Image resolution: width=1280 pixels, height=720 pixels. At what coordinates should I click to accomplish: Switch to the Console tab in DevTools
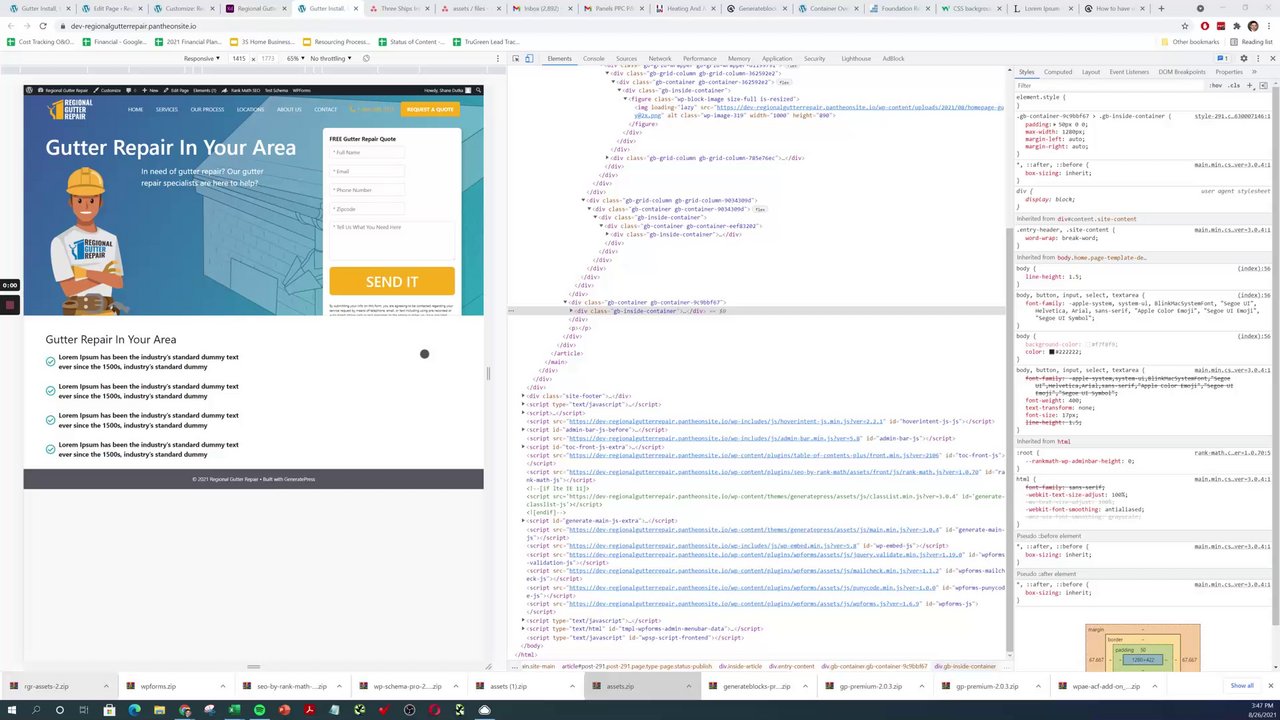click(594, 59)
